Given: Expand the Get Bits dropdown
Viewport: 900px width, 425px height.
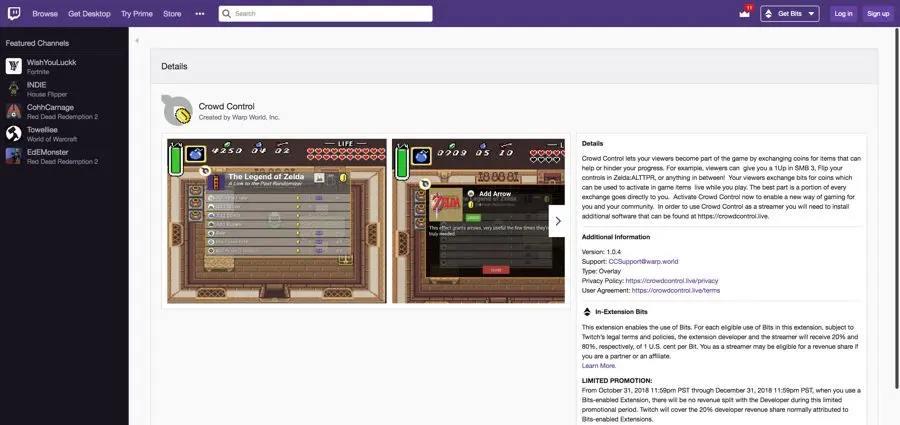Looking at the screenshot, I should (790, 14).
